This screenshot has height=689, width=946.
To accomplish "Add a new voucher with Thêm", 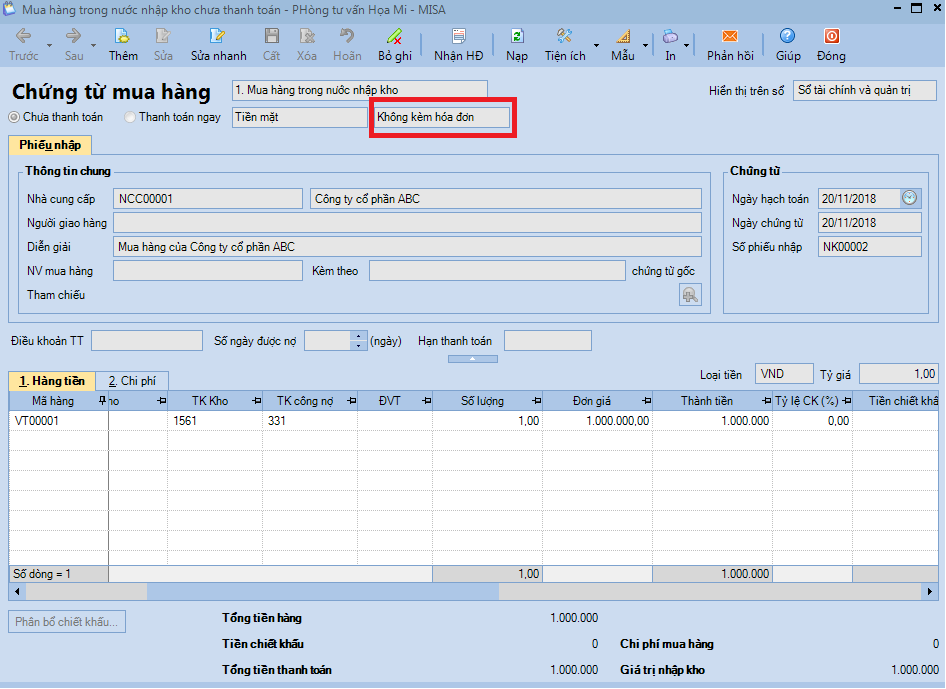I will (x=123, y=45).
